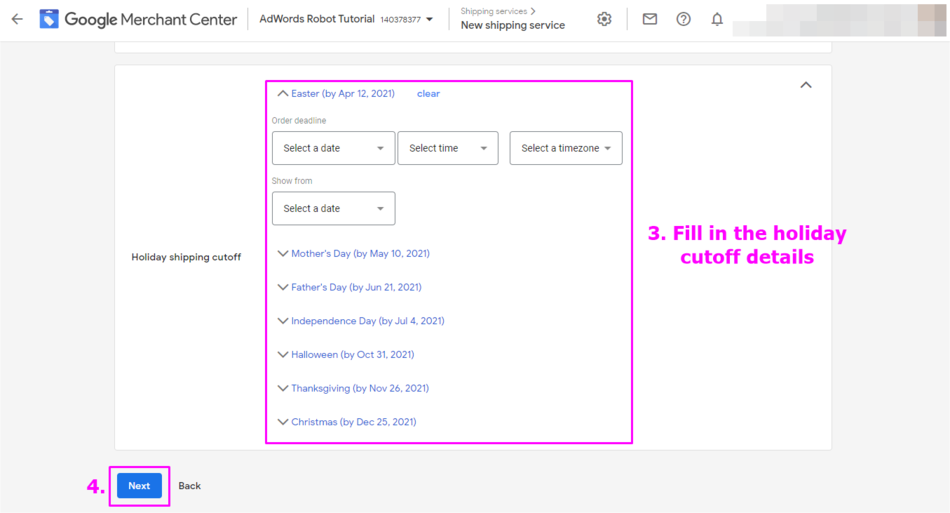
Task: Click the back arrow icon
Action: click(x=17, y=19)
